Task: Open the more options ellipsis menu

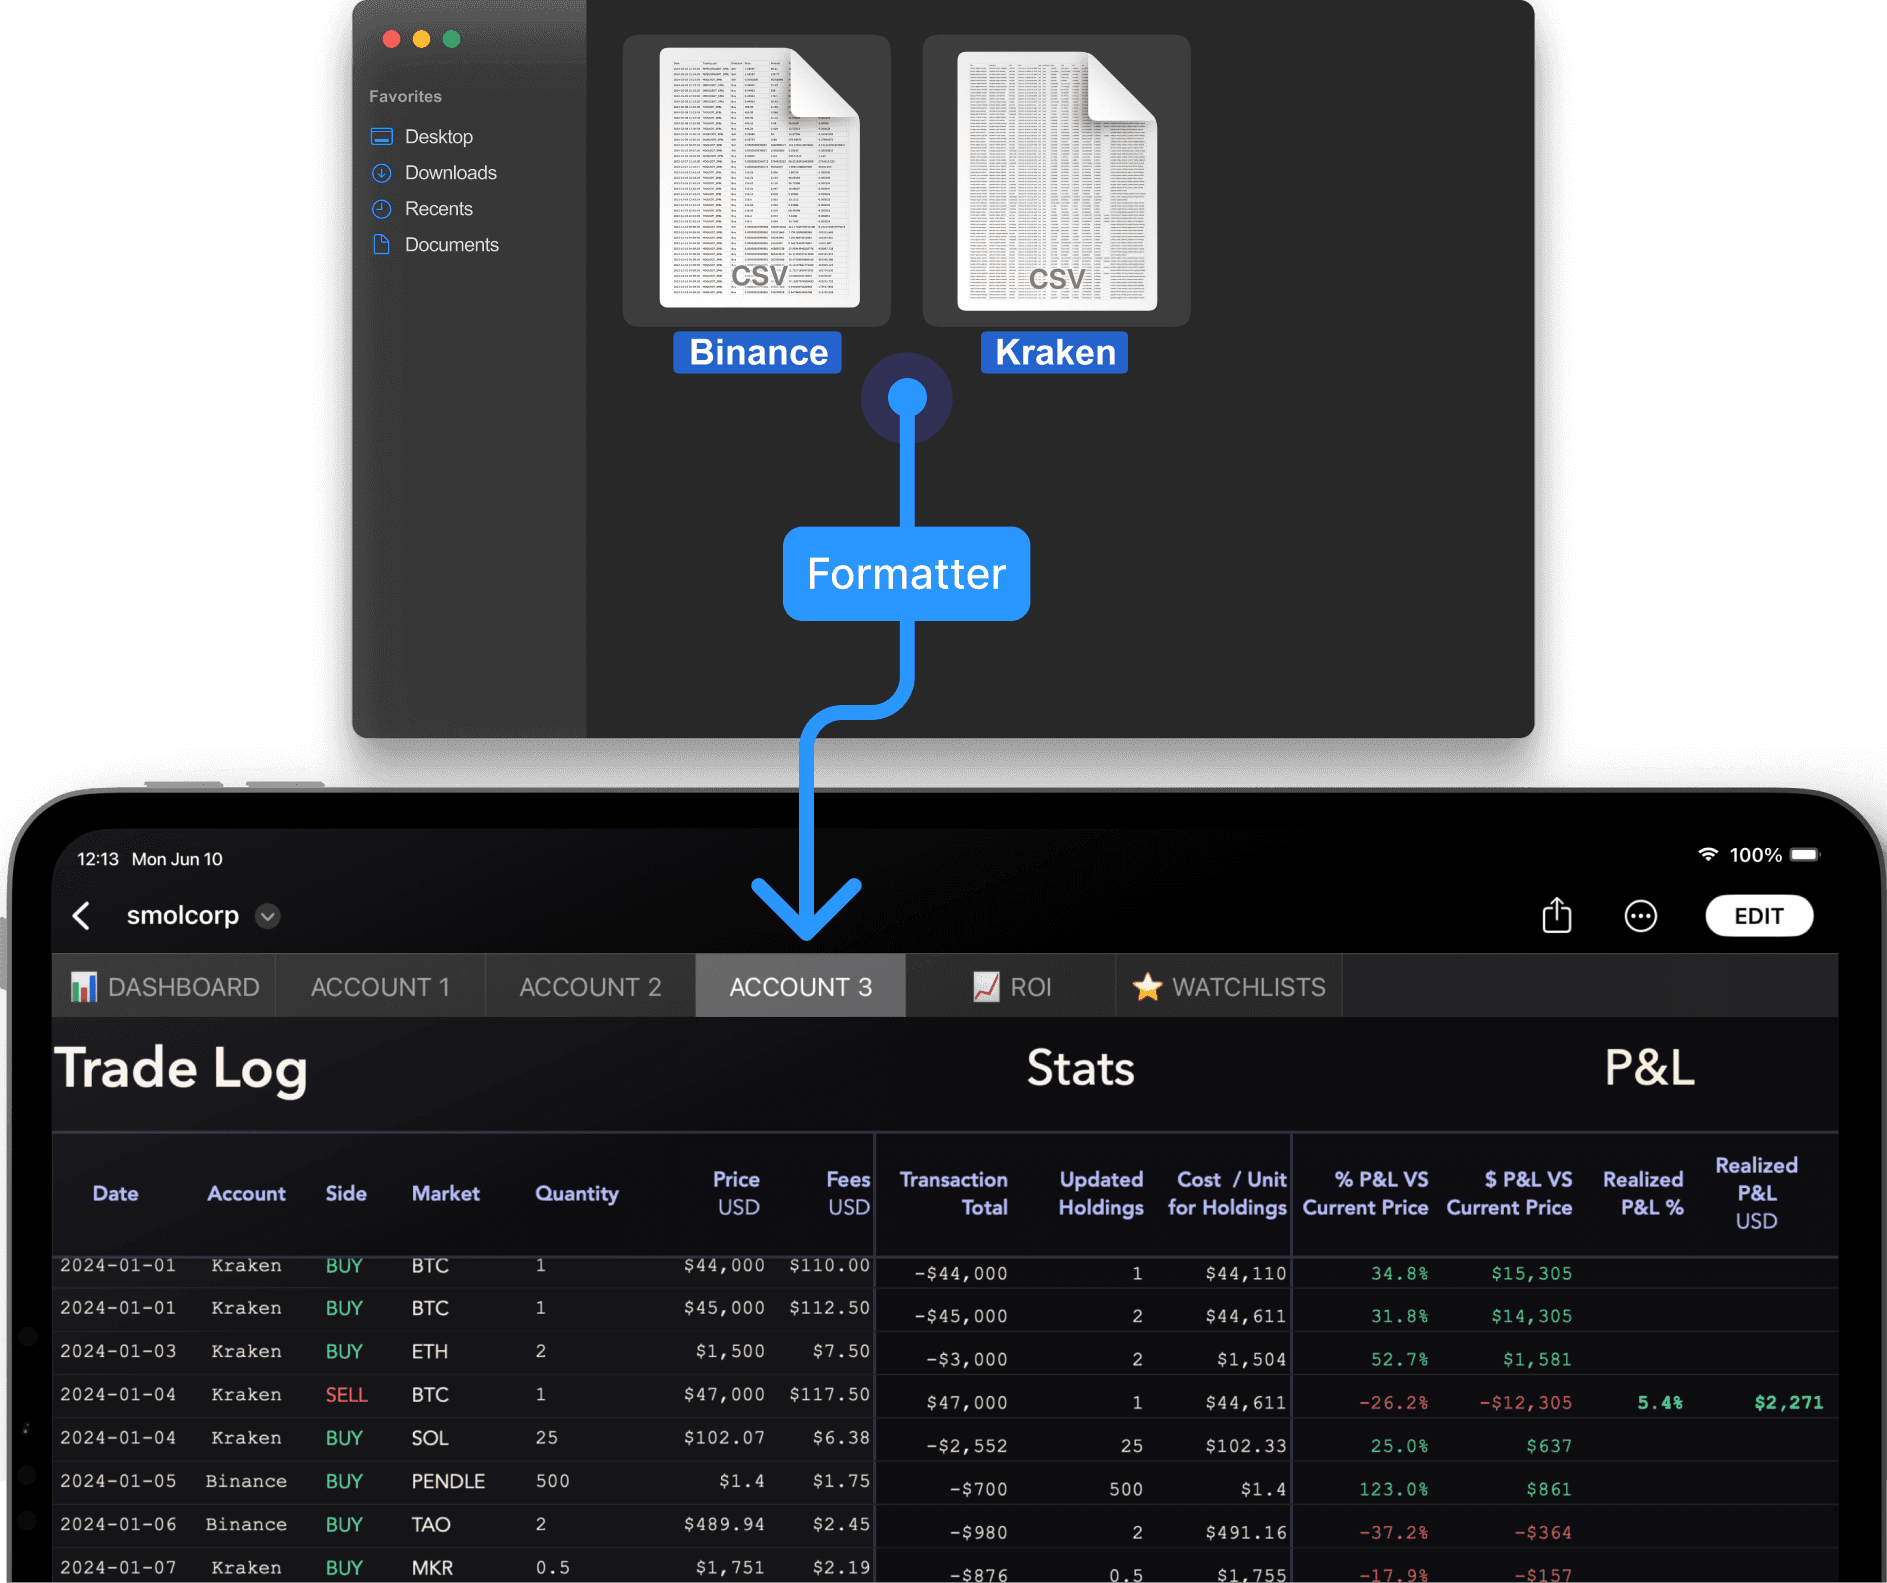Action: point(1641,916)
